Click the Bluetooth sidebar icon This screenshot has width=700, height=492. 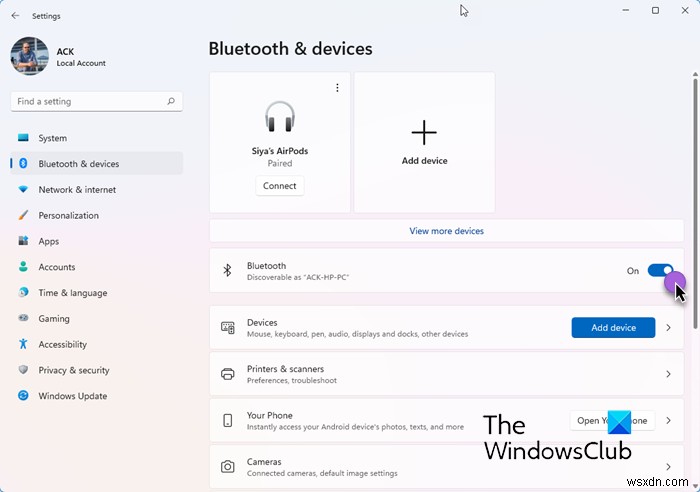23,163
